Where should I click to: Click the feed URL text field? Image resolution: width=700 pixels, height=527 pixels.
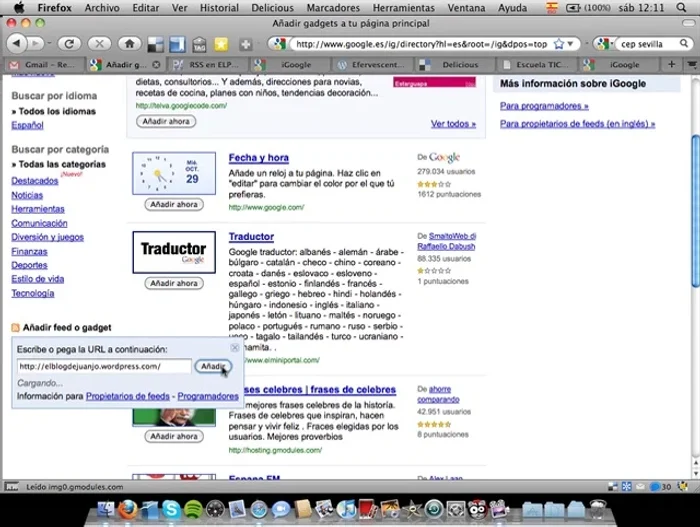(x=103, y=366)
